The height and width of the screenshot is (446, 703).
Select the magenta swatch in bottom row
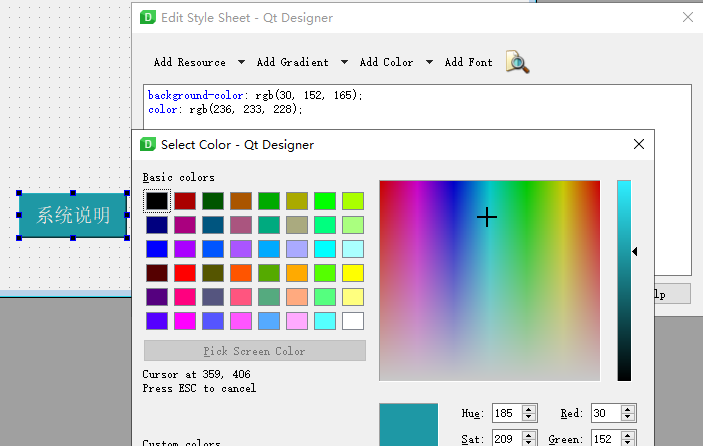pyautogui.click(x=185, y=321)
